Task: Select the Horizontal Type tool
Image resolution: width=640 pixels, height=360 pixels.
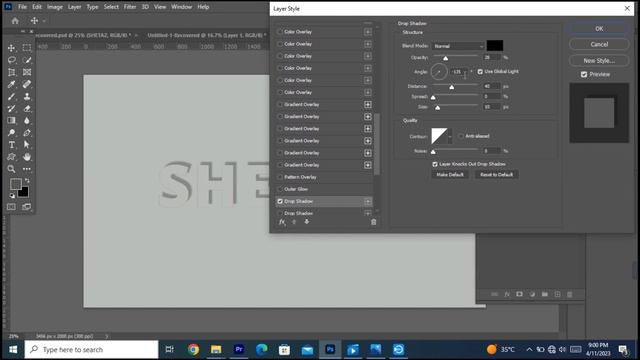Action: 11,144
